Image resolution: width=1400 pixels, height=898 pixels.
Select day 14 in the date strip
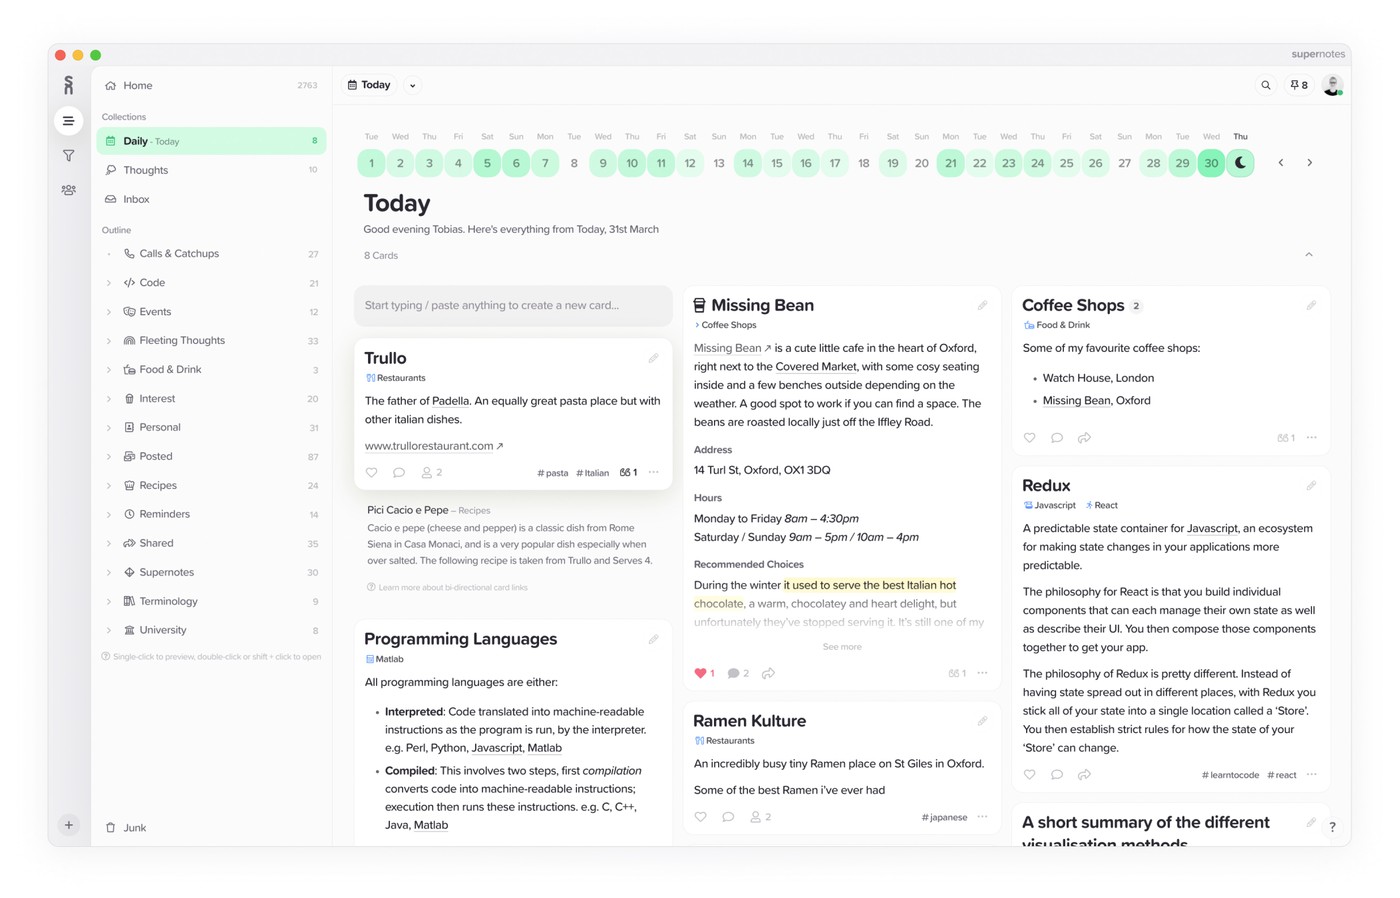747,162
